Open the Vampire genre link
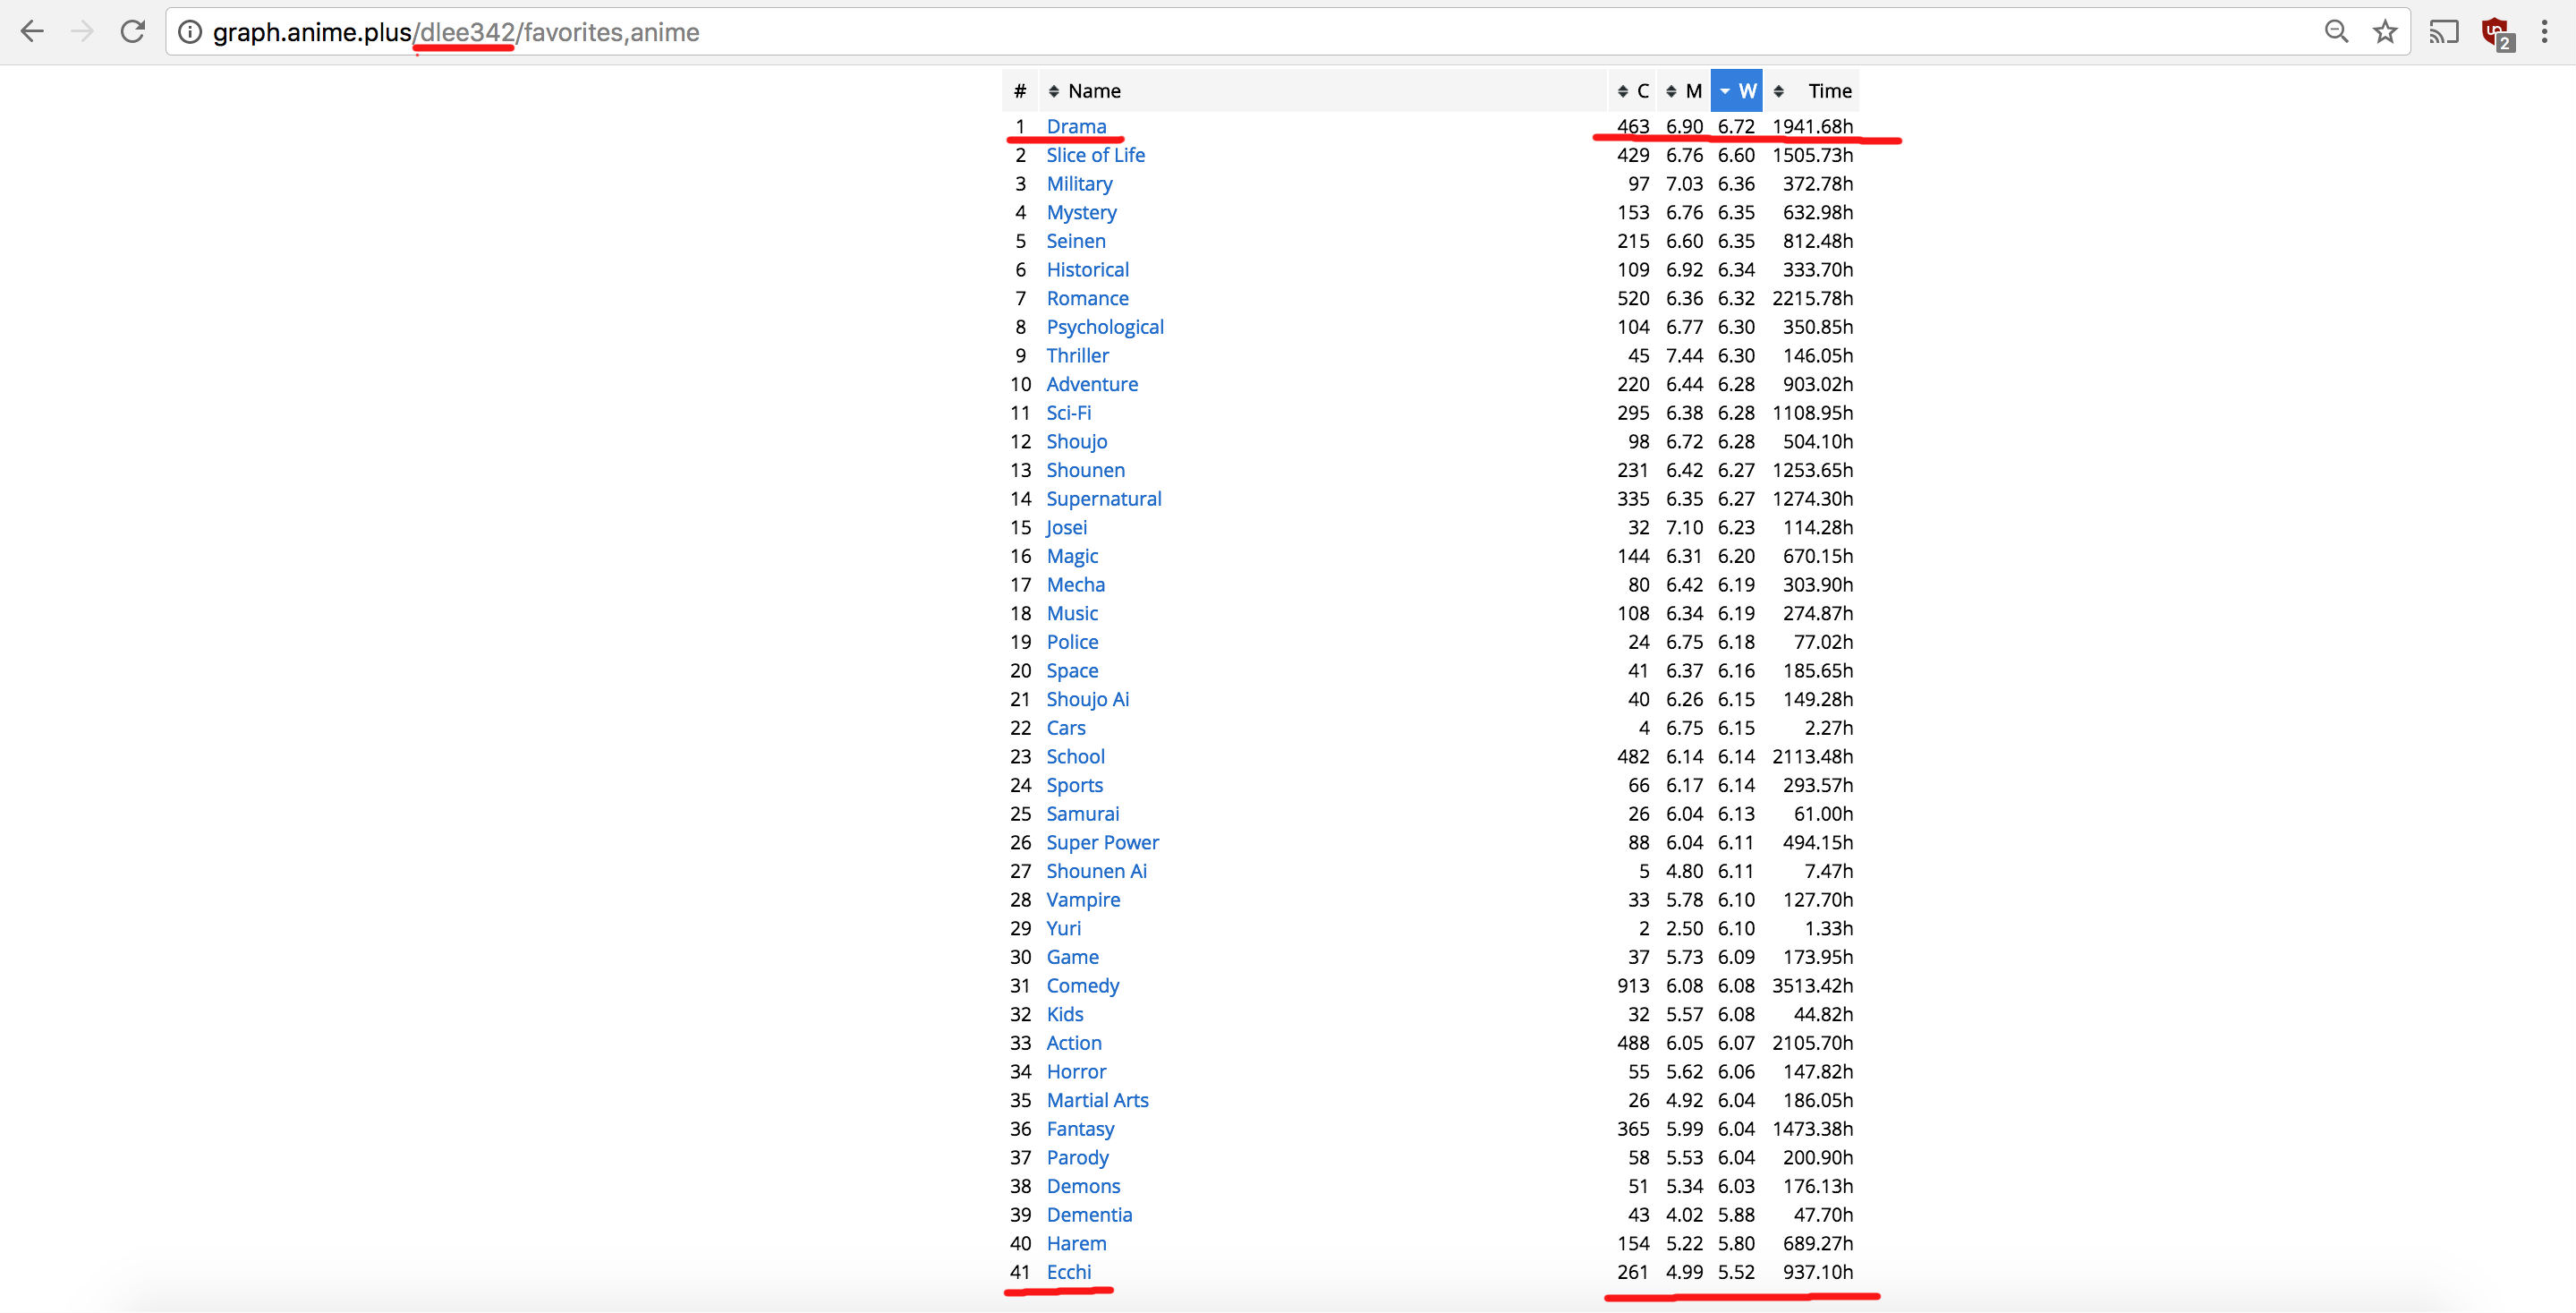The height and width of the screenshot is (1313, 2576). (x=1083, y=900)
